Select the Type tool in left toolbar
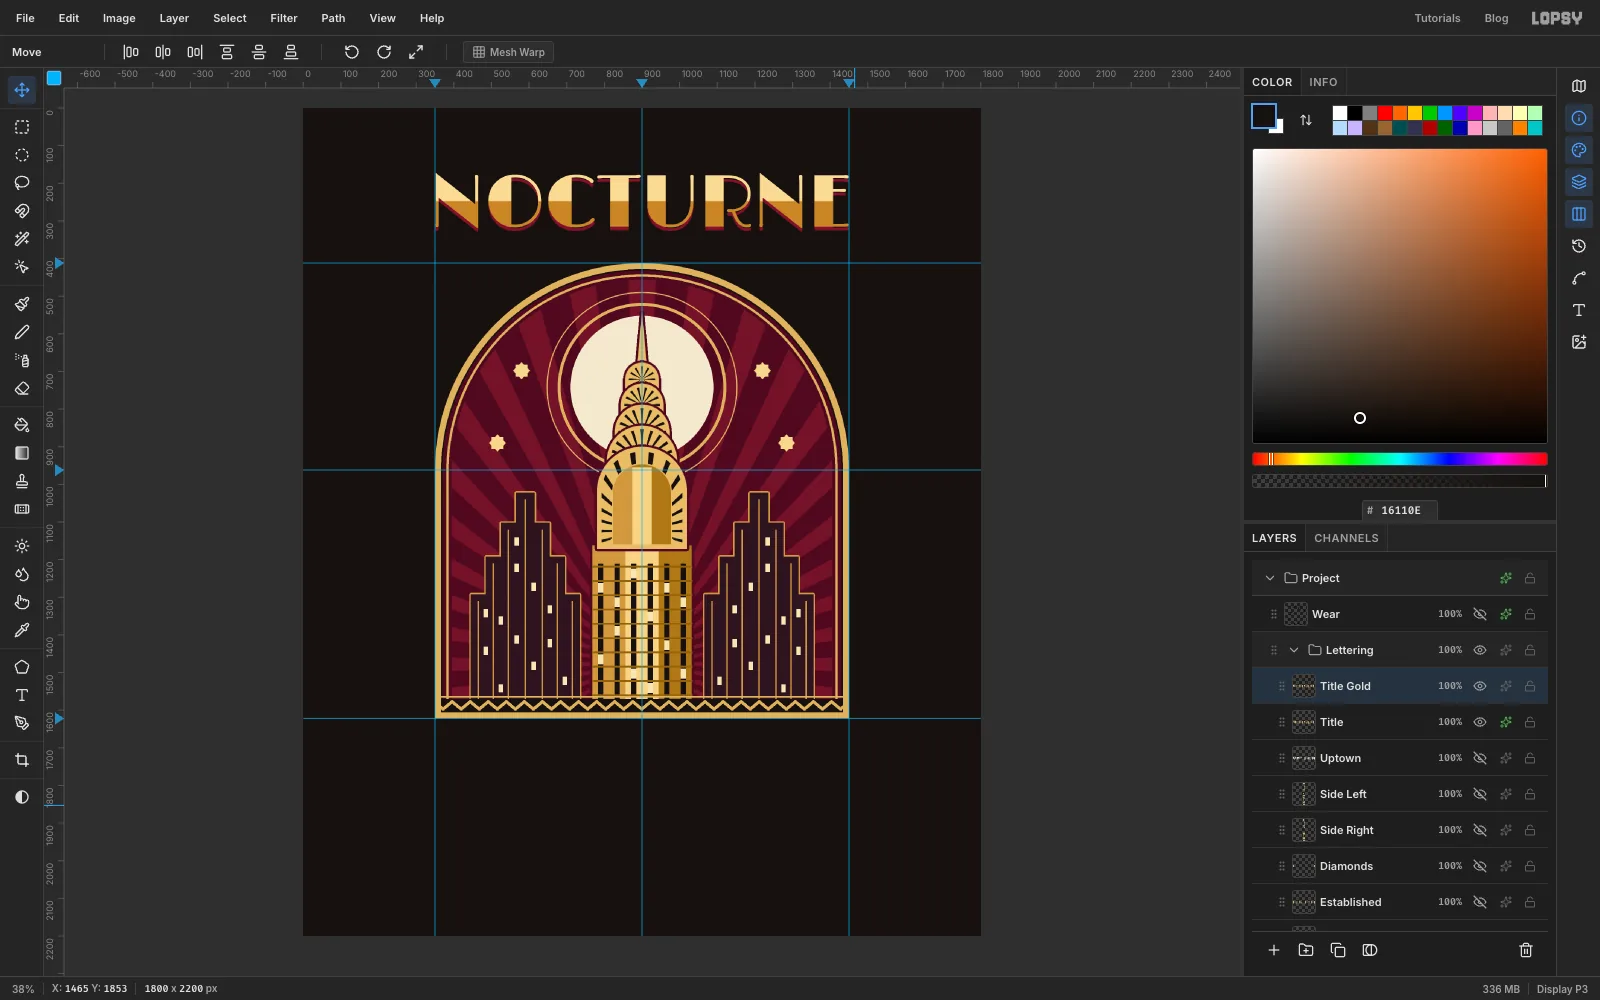Screen dimensions: 1600x1000 coord(22,695)
